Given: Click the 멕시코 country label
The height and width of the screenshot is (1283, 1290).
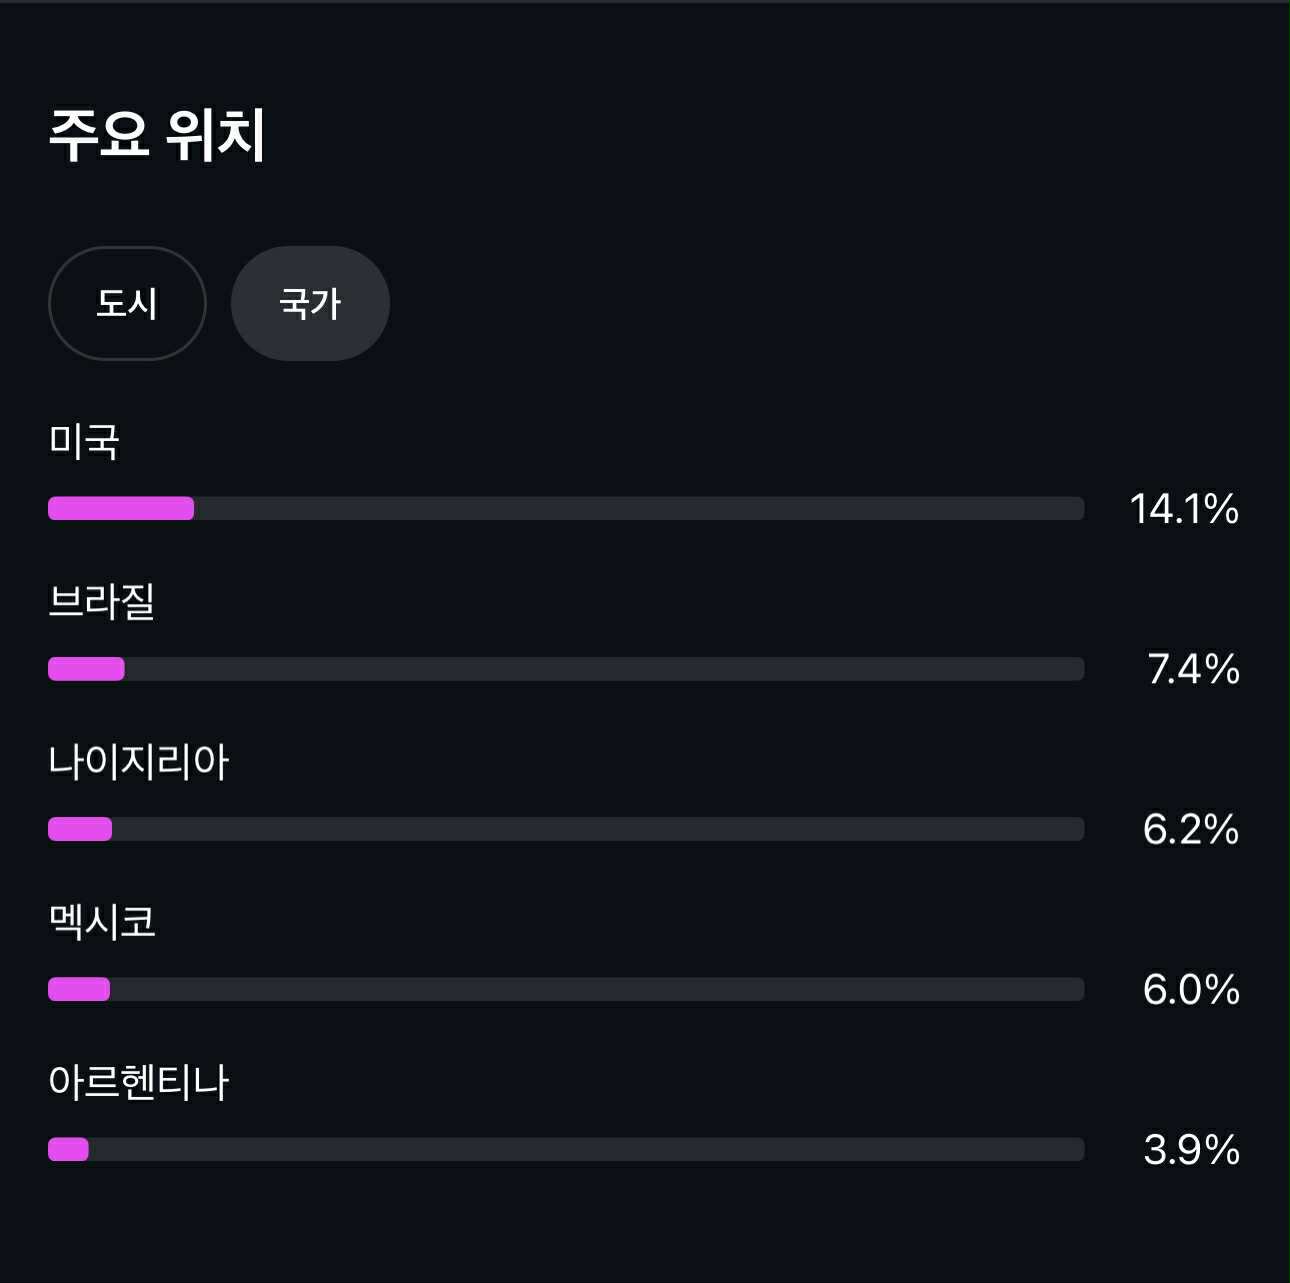Looking at the screenshot, I should (x=102, y=921).
